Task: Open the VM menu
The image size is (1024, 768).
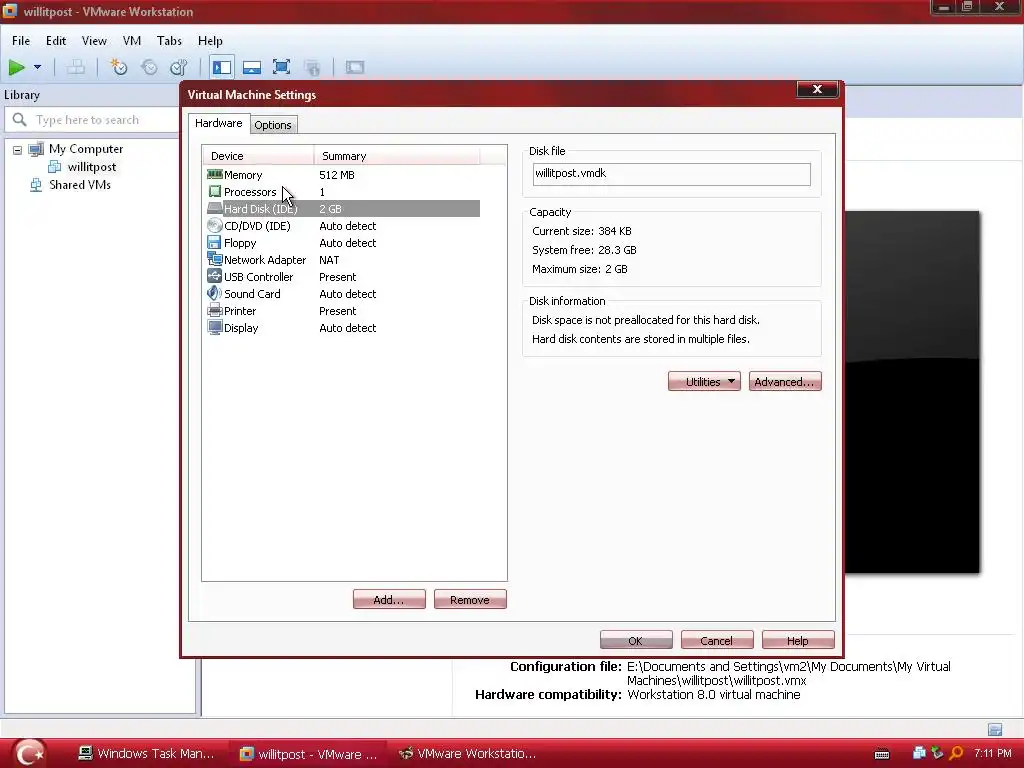Action: (x=132, y=40)
